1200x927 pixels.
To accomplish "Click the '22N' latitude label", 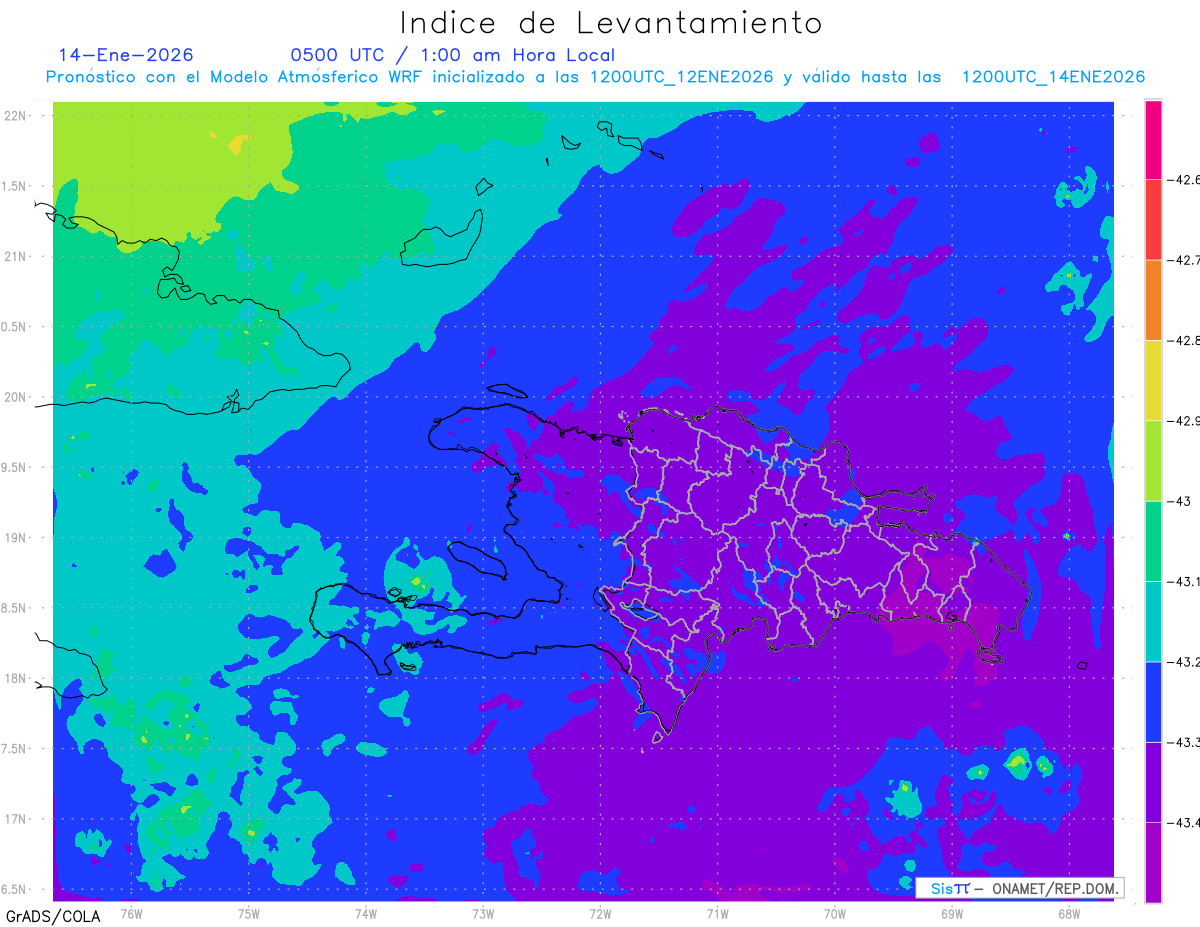I will tap(16, 115).
